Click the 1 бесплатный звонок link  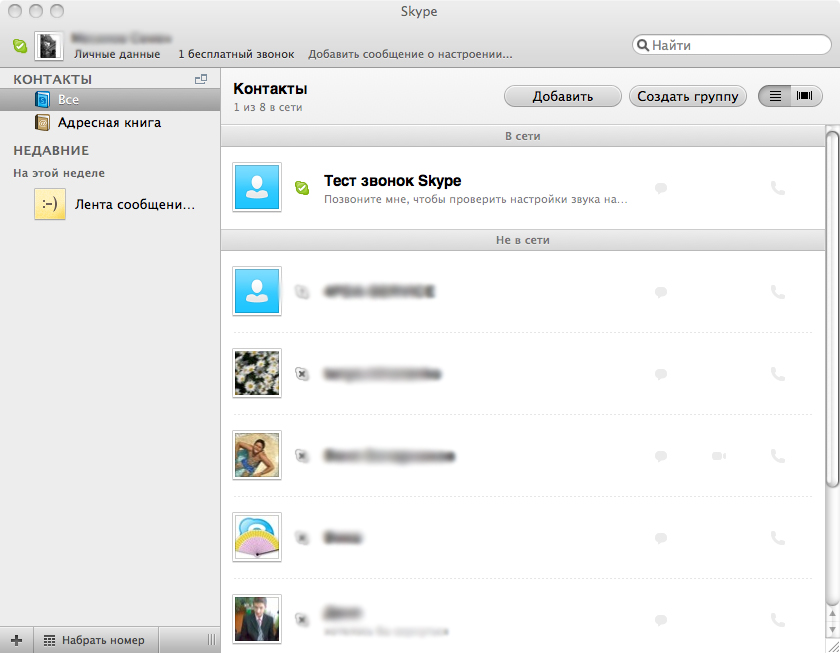coord(236,54)
